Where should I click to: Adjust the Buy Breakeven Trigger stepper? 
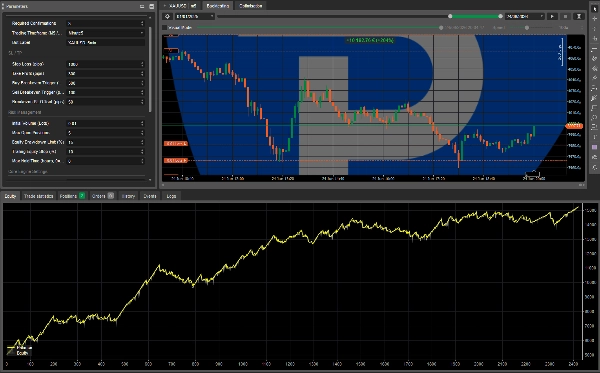142,83
